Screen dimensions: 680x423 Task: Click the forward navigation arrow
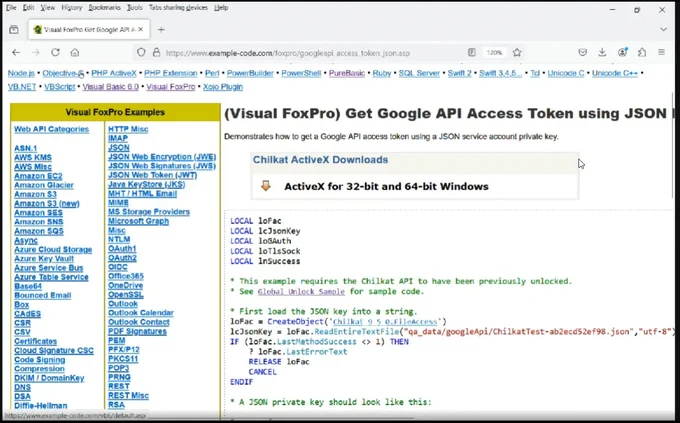[36, 52]
